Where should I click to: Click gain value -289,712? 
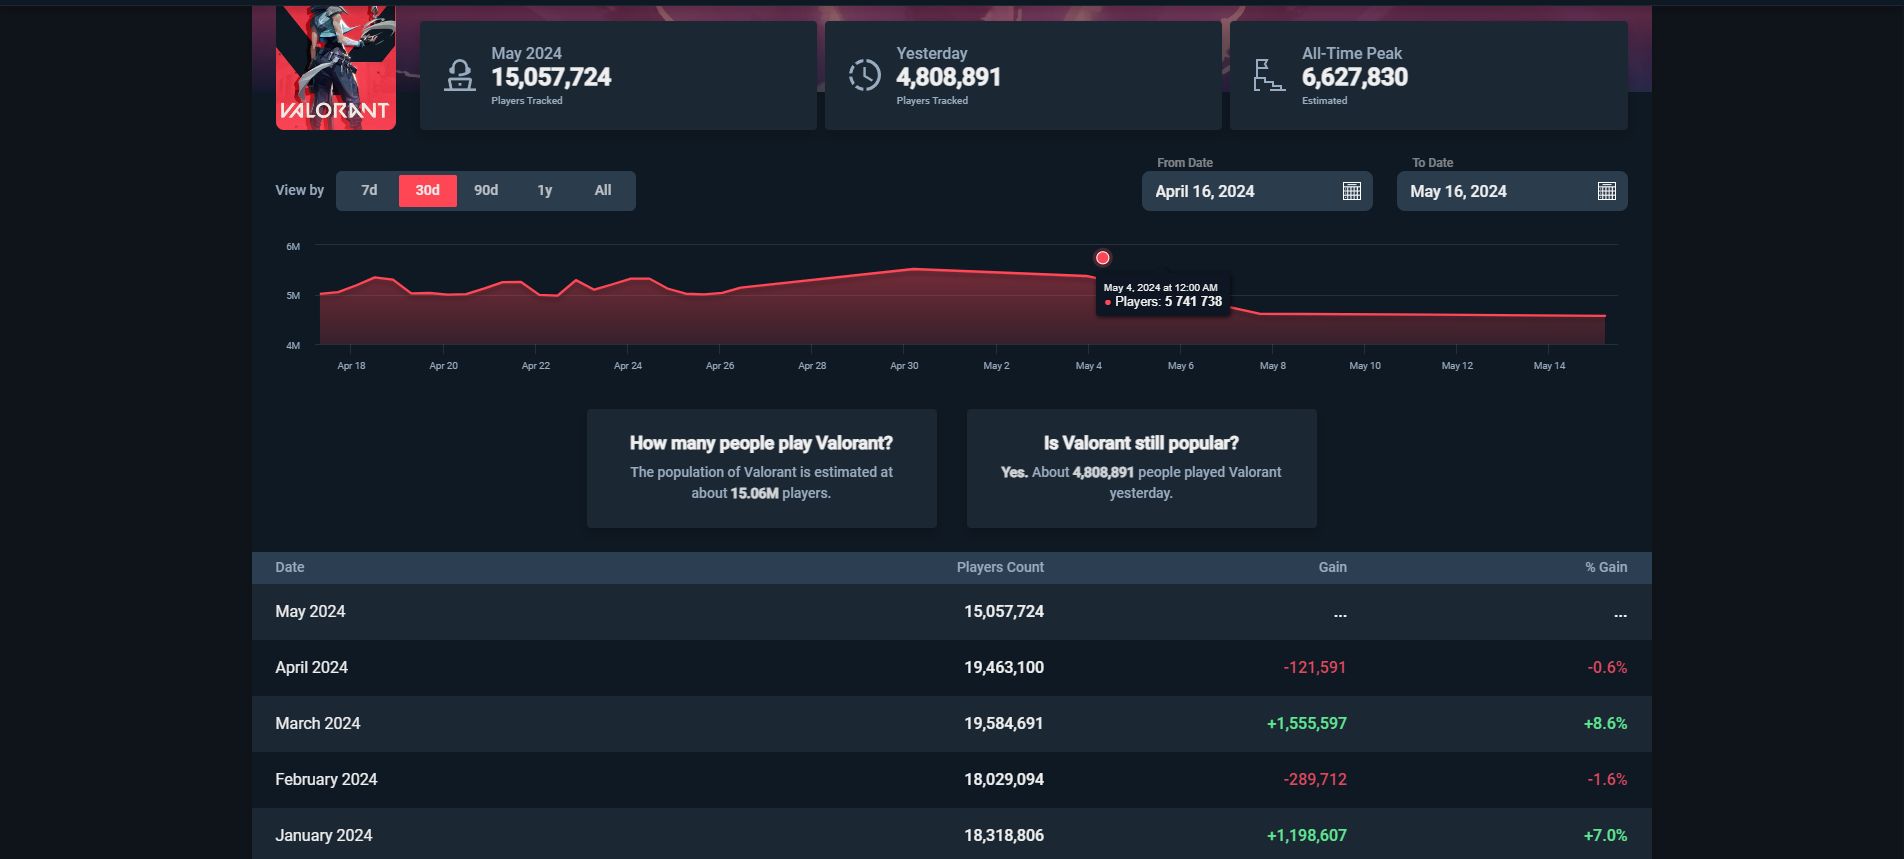(1315, 779)
